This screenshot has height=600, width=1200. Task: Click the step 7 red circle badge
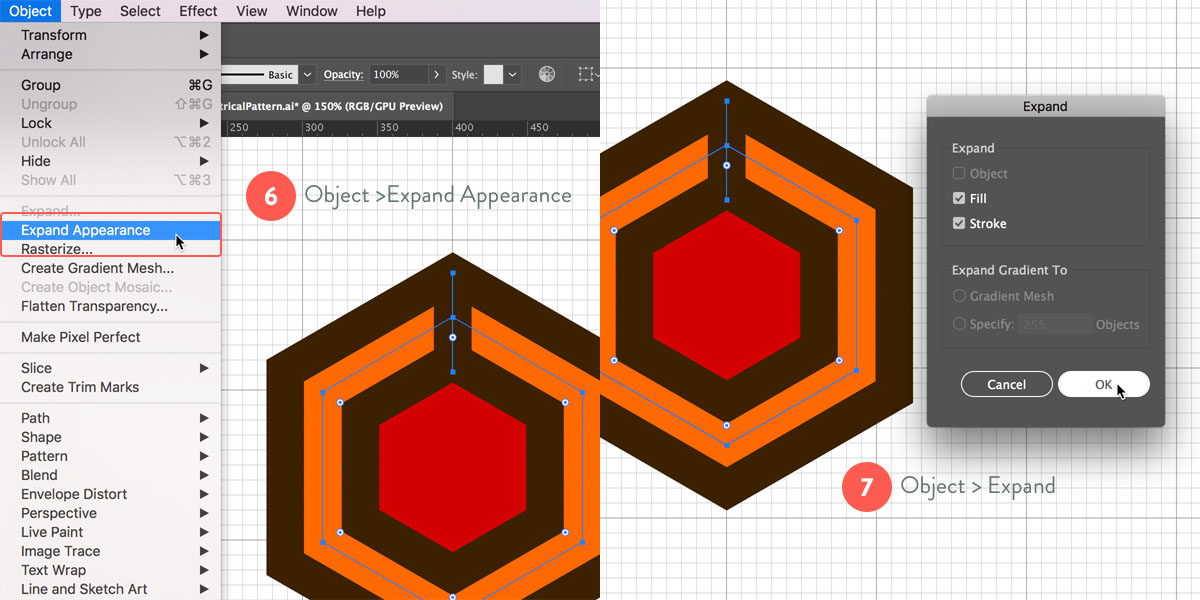(865, 487)
